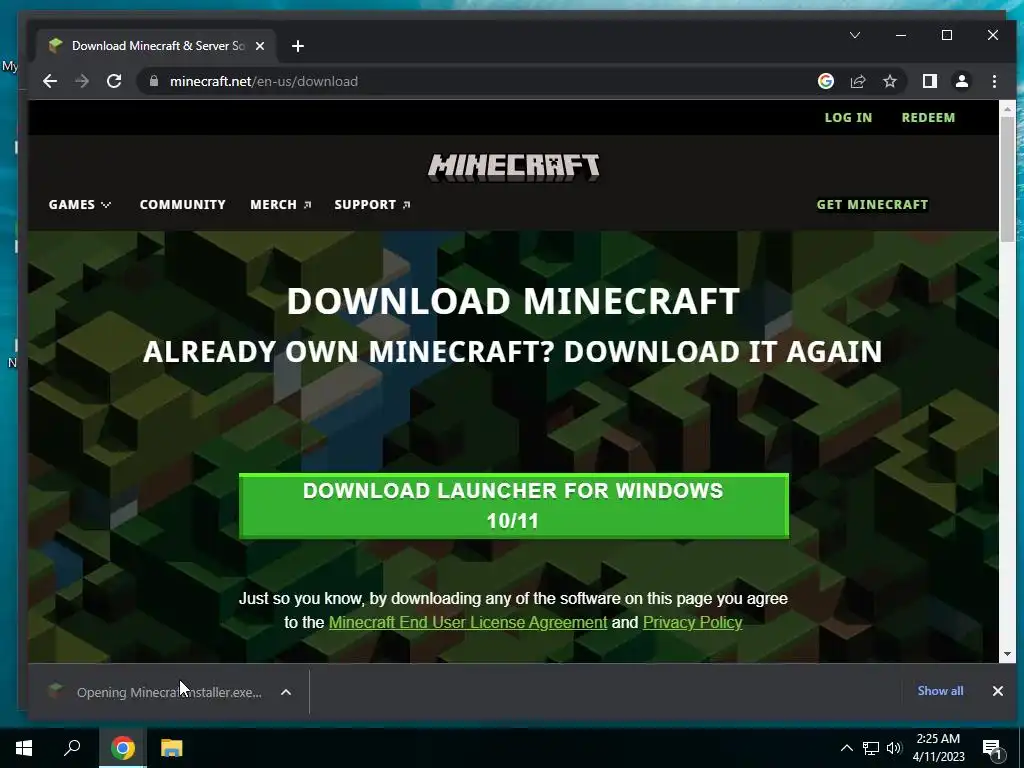Minimize the Chrome window

coord(901,35)
